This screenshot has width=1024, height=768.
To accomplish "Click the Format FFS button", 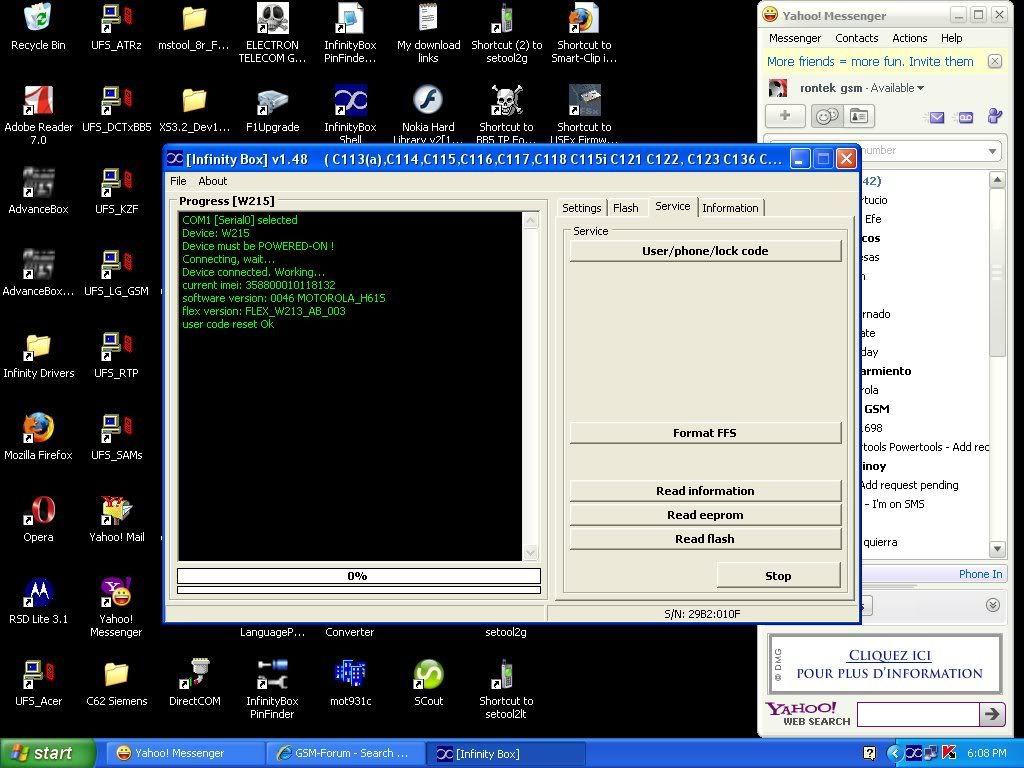I will click(x=705, y=433).
